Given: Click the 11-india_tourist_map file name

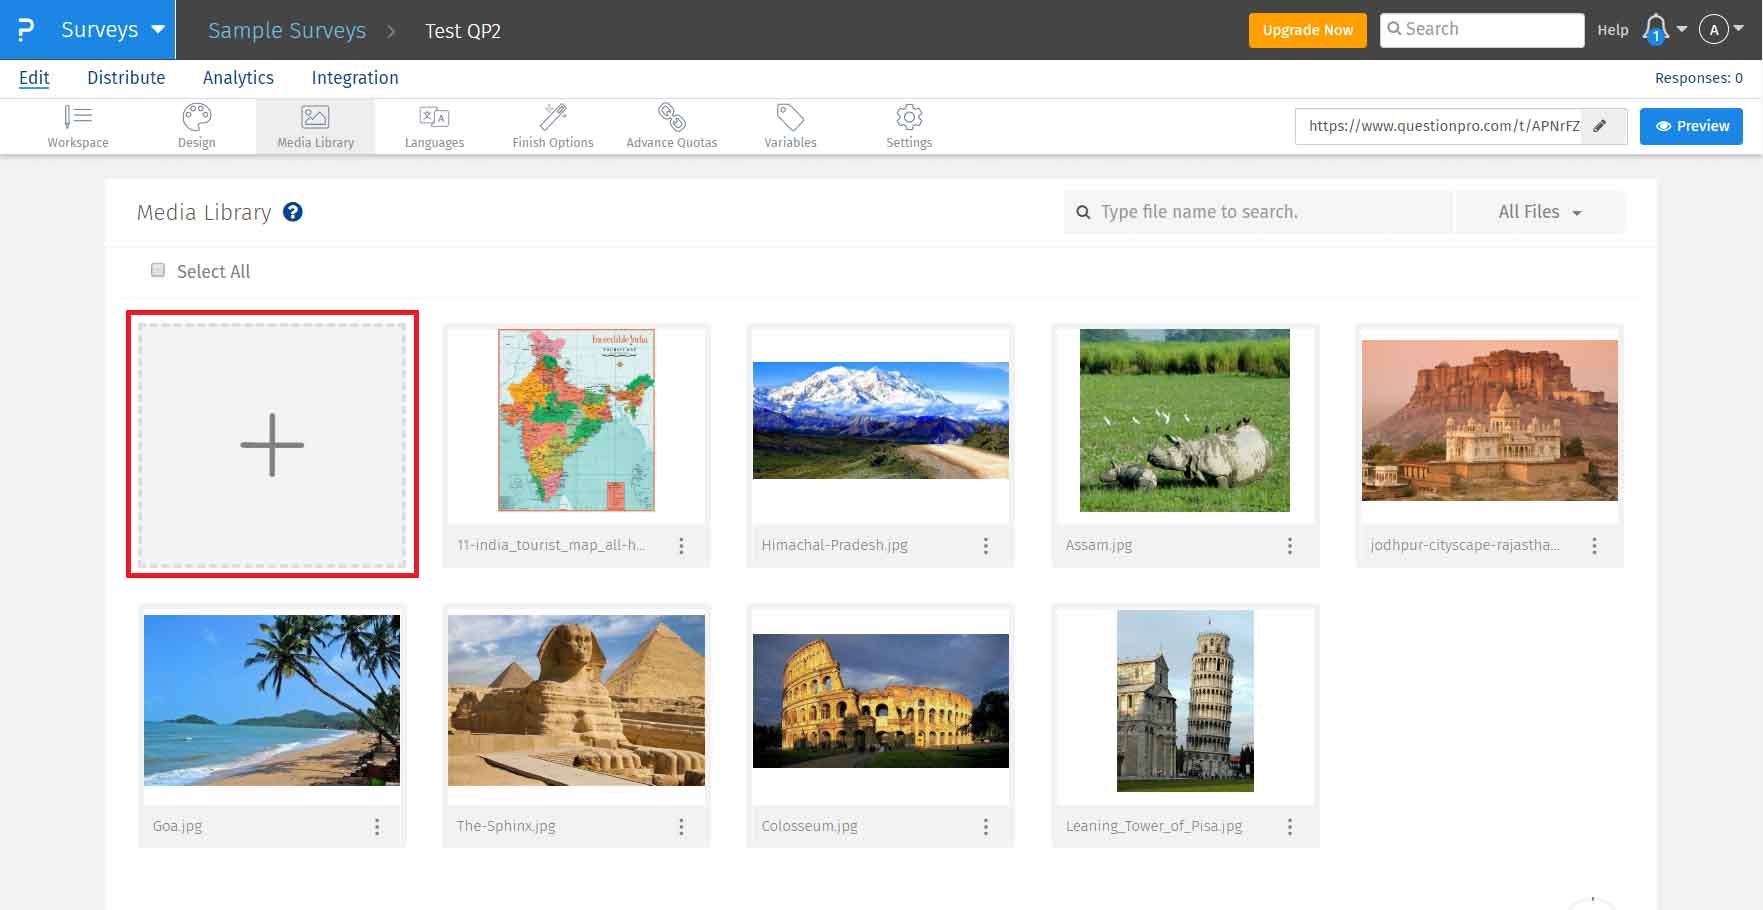Looking at the screenshot, I should tap(550, 546).
